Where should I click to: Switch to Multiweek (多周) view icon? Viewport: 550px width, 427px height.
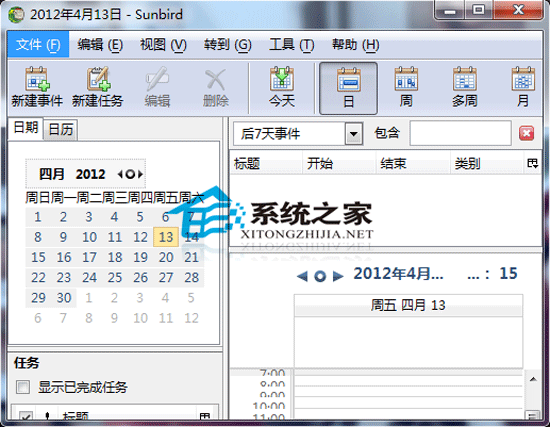[x=465, y=79]
